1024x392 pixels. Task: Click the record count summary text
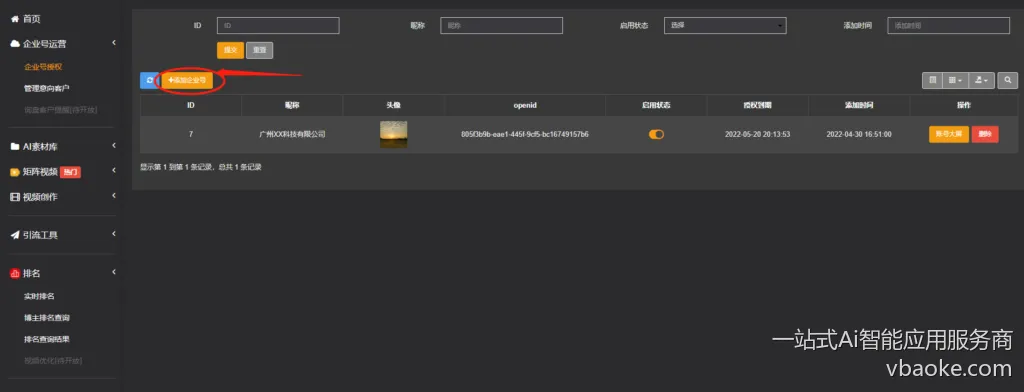(x=201, y=167)
